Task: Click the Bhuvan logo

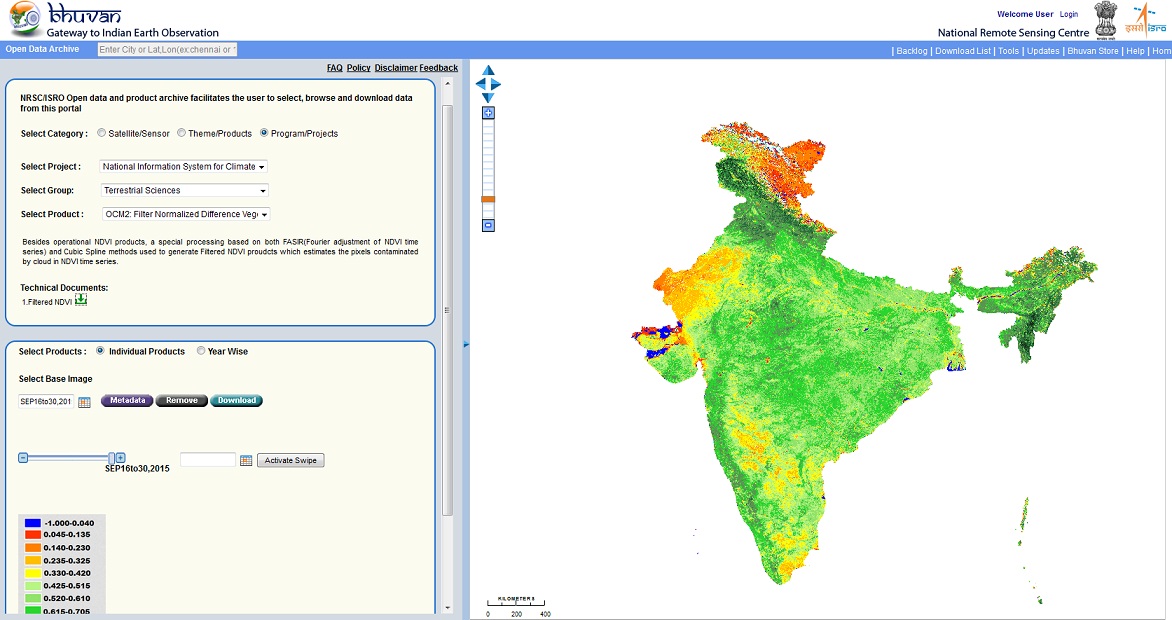Action: [25, 19]
